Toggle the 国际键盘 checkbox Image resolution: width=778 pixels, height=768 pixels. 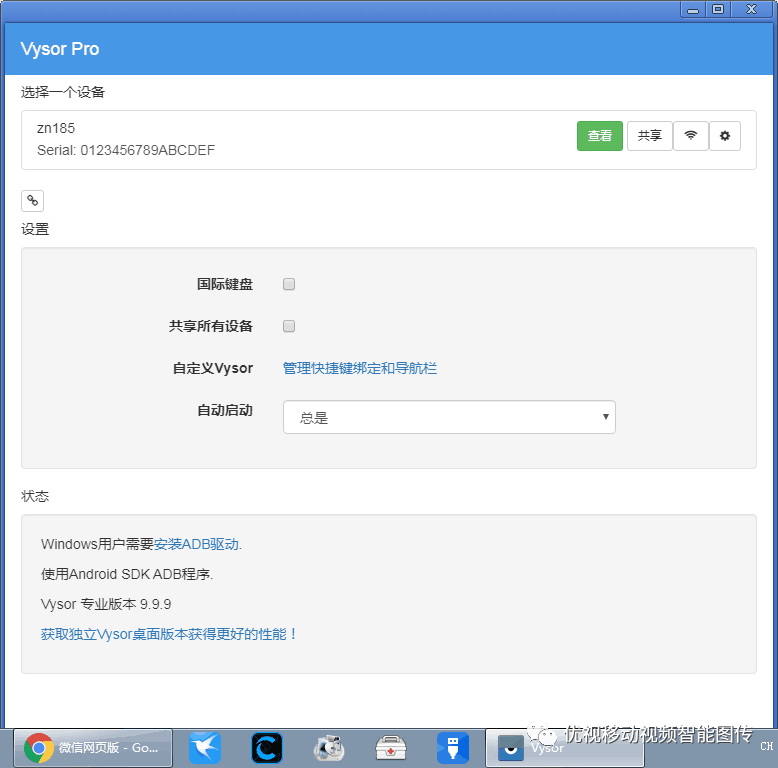click(x=289, y=284)
